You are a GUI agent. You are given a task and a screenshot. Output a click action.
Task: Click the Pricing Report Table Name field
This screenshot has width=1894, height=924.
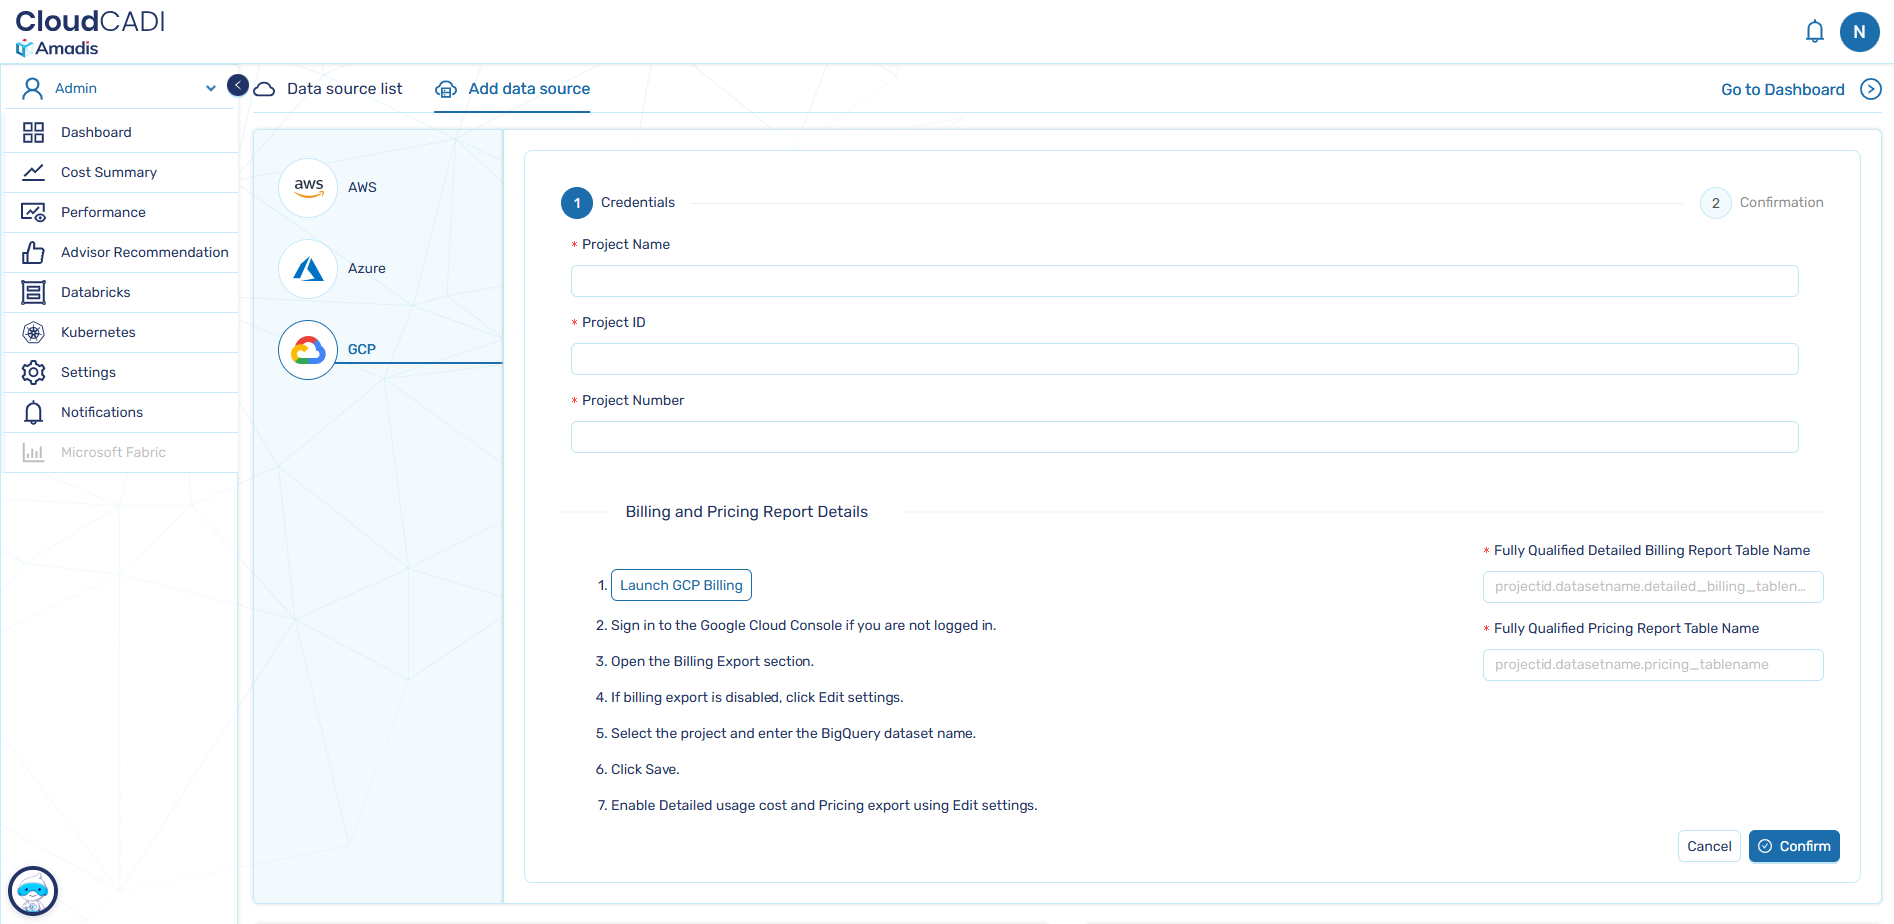tap(1652, 665)
